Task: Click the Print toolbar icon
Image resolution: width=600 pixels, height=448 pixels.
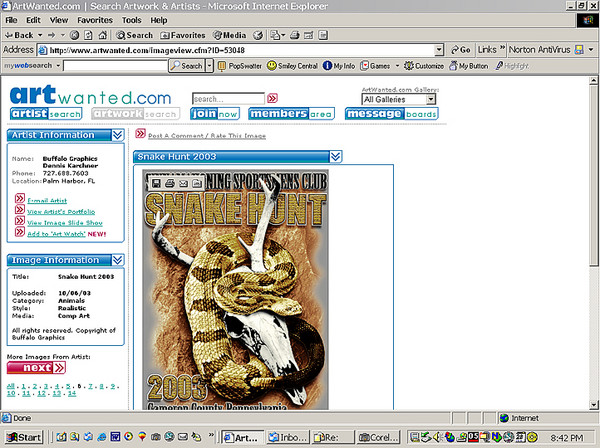Action: (x=295, y=35)
